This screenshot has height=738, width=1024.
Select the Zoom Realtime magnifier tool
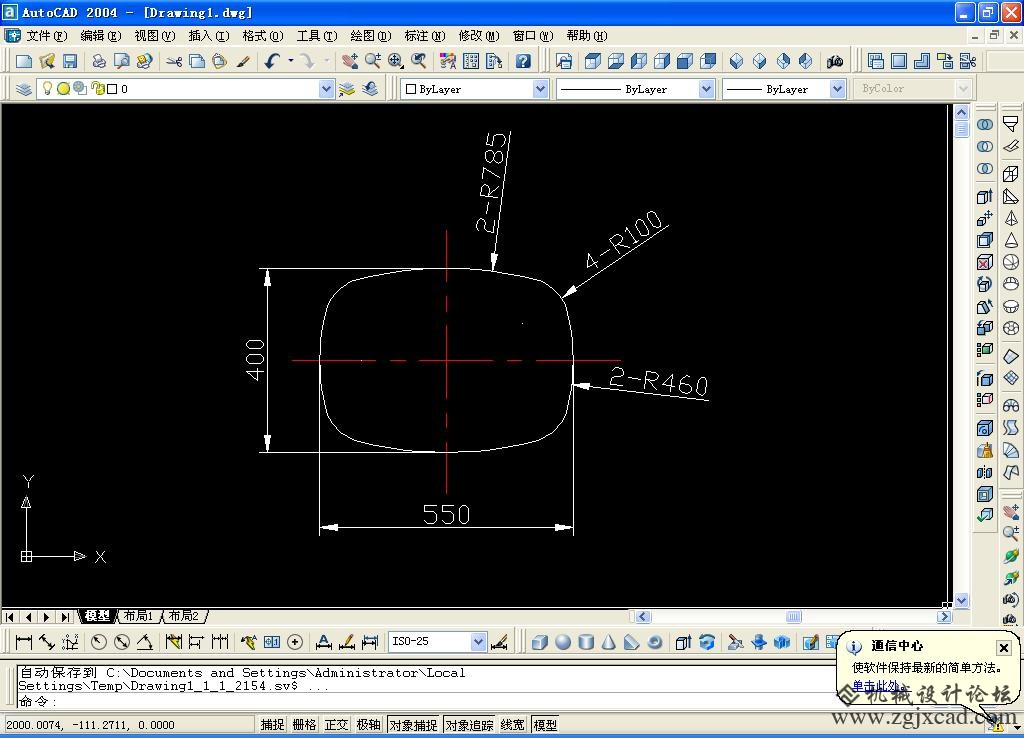click(x=373, y=61)
